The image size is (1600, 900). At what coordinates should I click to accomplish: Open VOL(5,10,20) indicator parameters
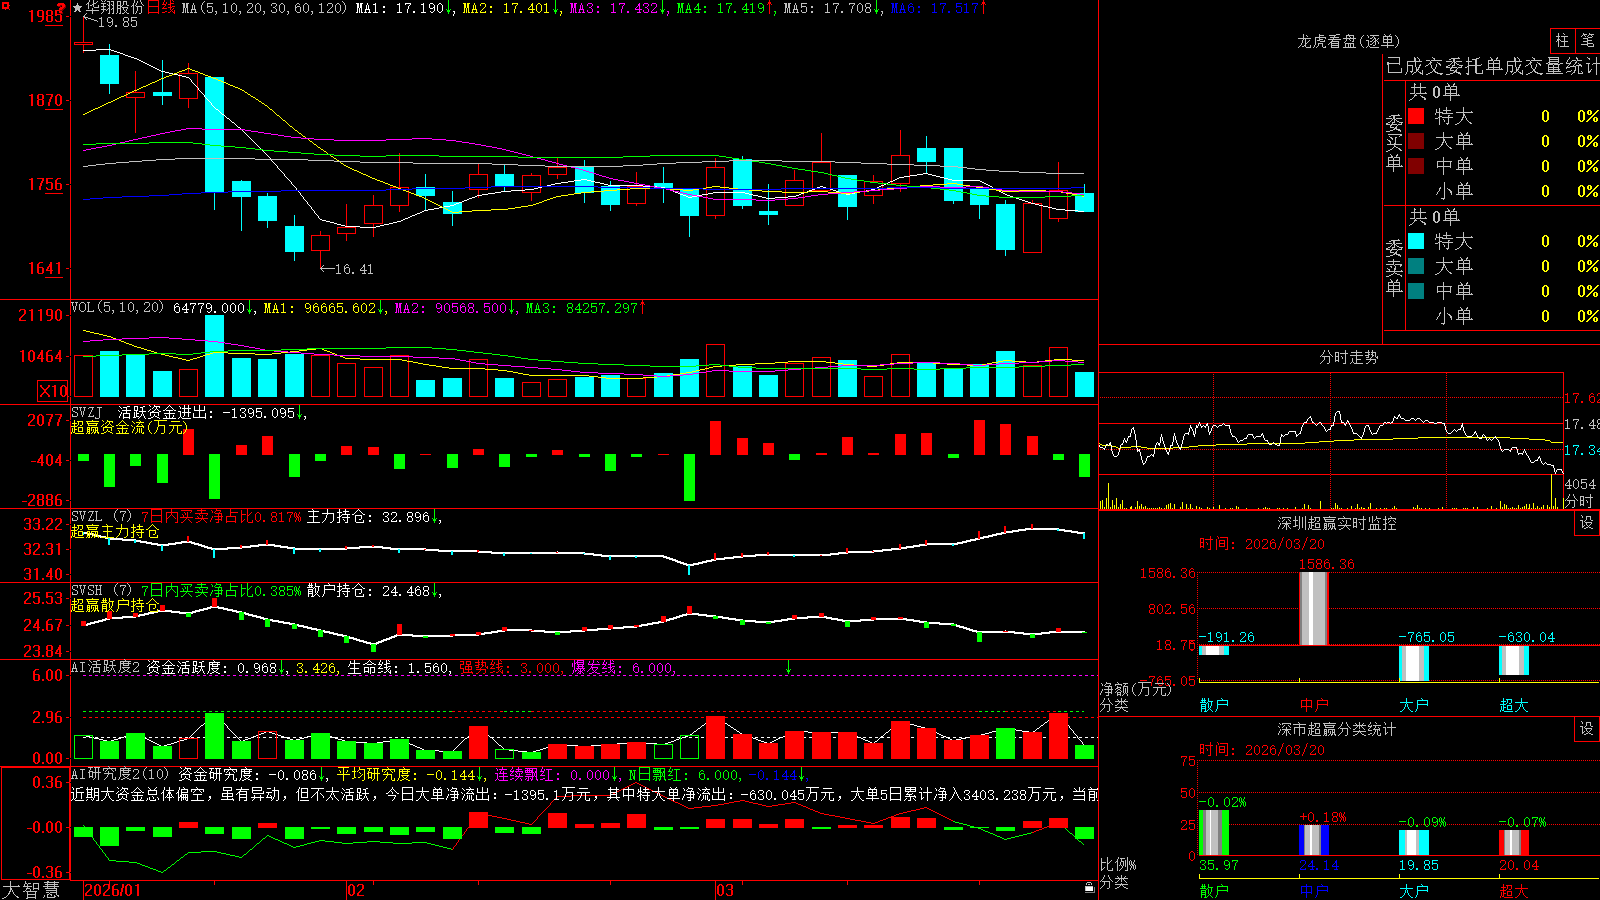(117, 308)
